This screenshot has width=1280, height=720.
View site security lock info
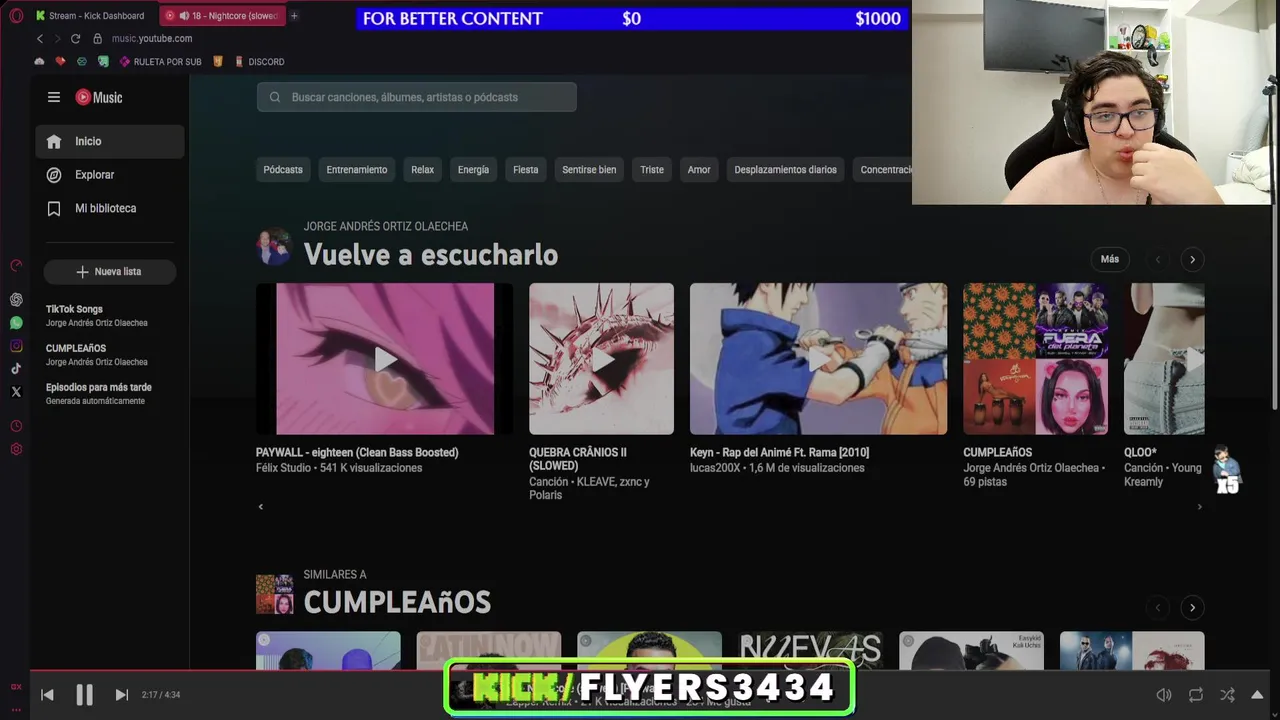click(97, 38)
